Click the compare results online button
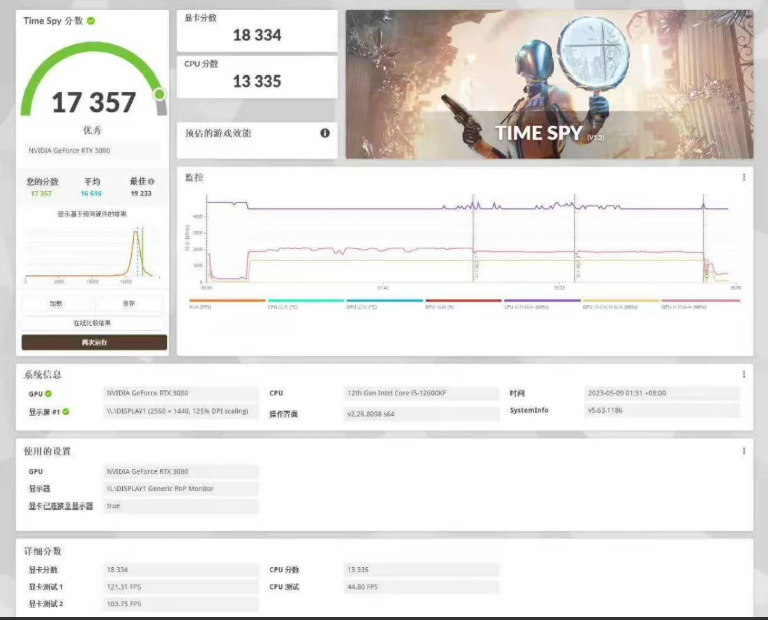This screenshot has width=768, height=620. (94, 323)
